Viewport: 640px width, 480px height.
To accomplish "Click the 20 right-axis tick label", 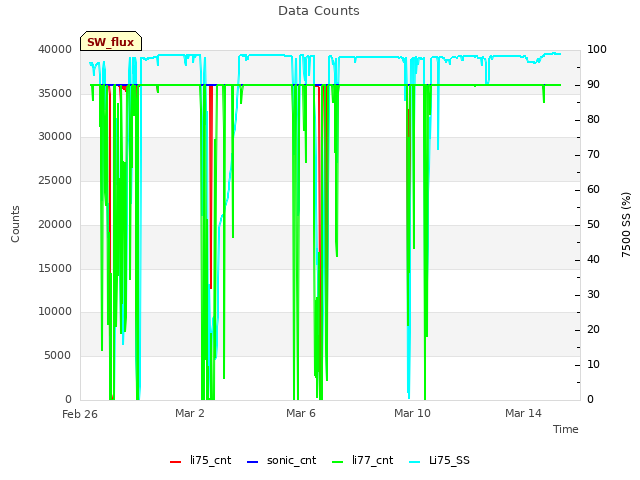I will (x=593, y=329).
